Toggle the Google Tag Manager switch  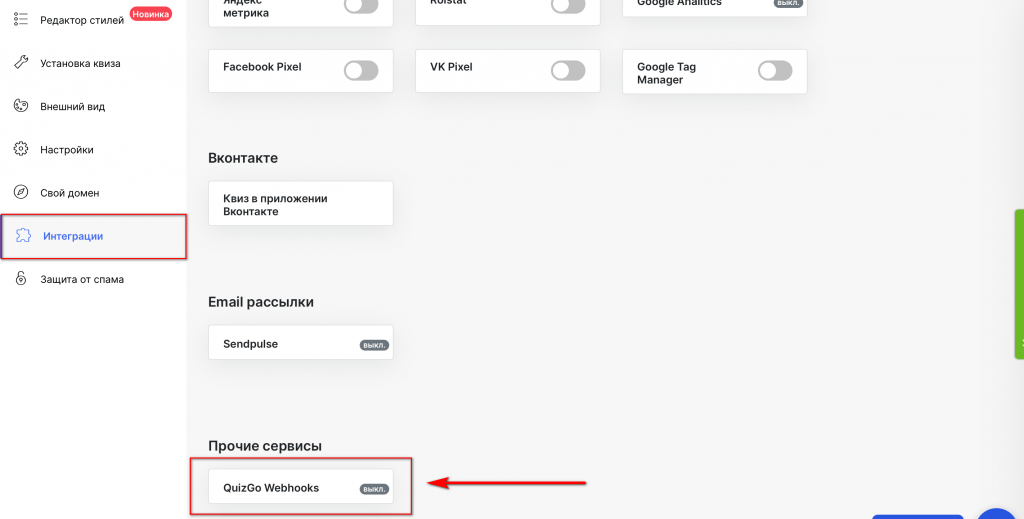click(x=775, y=70)
